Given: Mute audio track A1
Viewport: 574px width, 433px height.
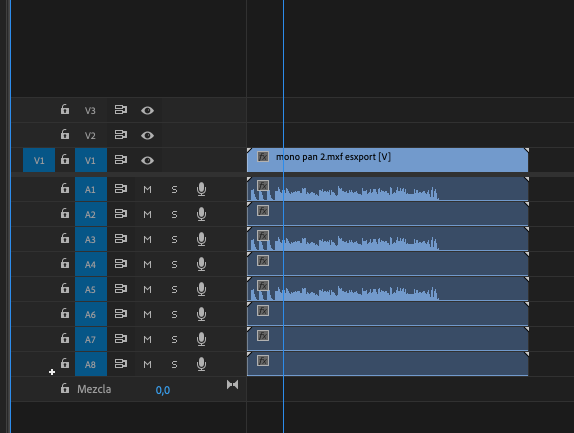Looking at the screenshot, I should [147, 190].
